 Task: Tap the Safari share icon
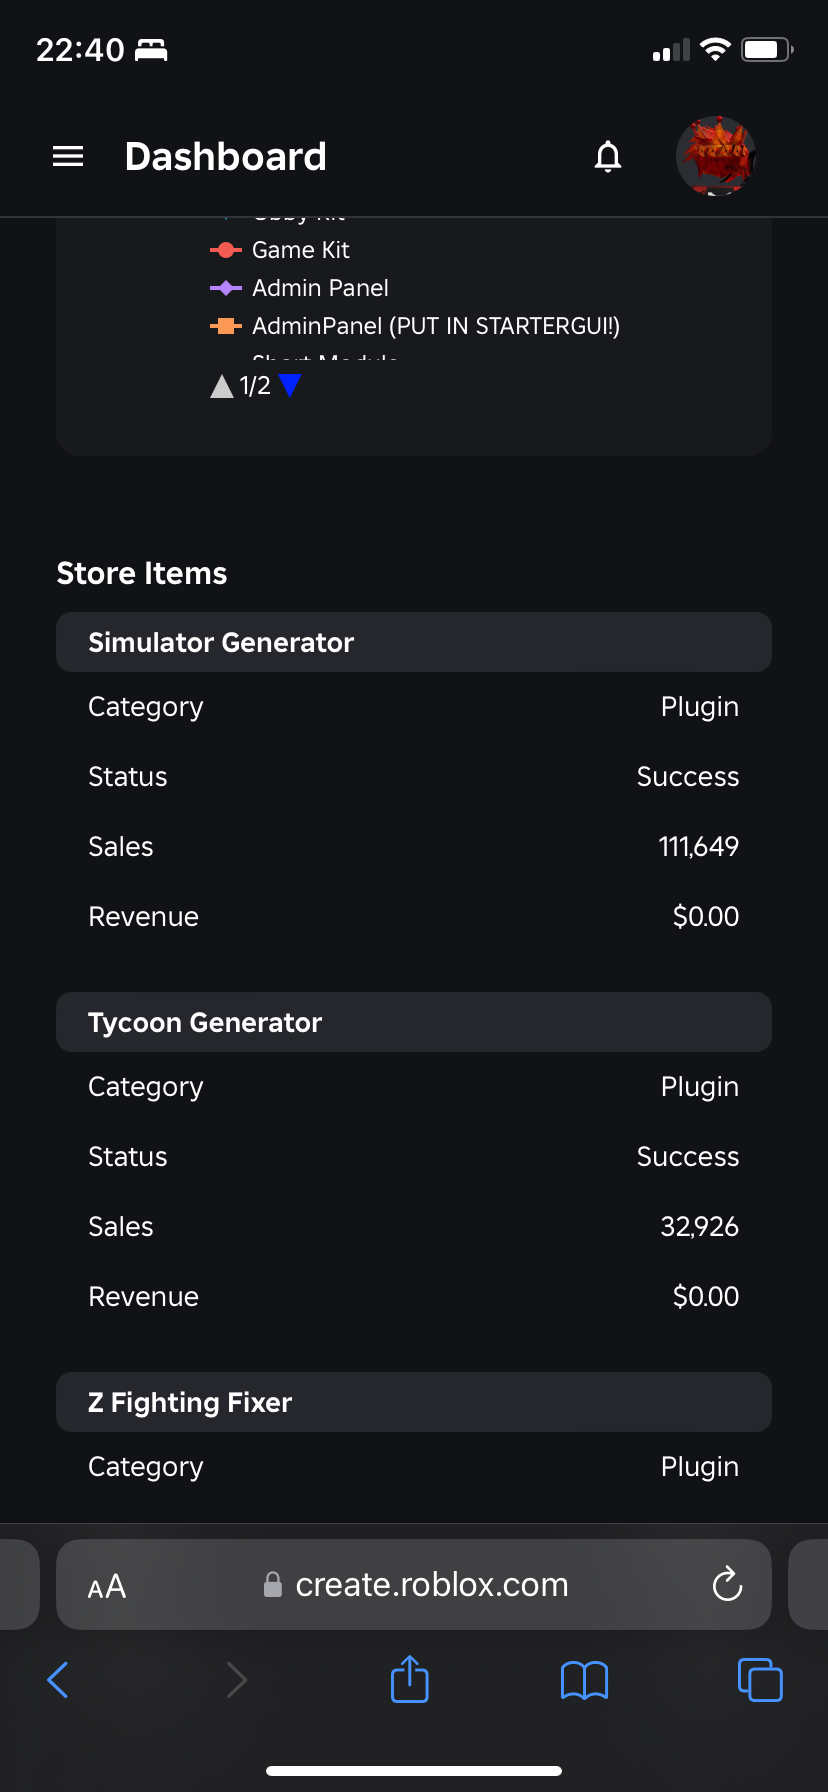[x=409, y=1680]
